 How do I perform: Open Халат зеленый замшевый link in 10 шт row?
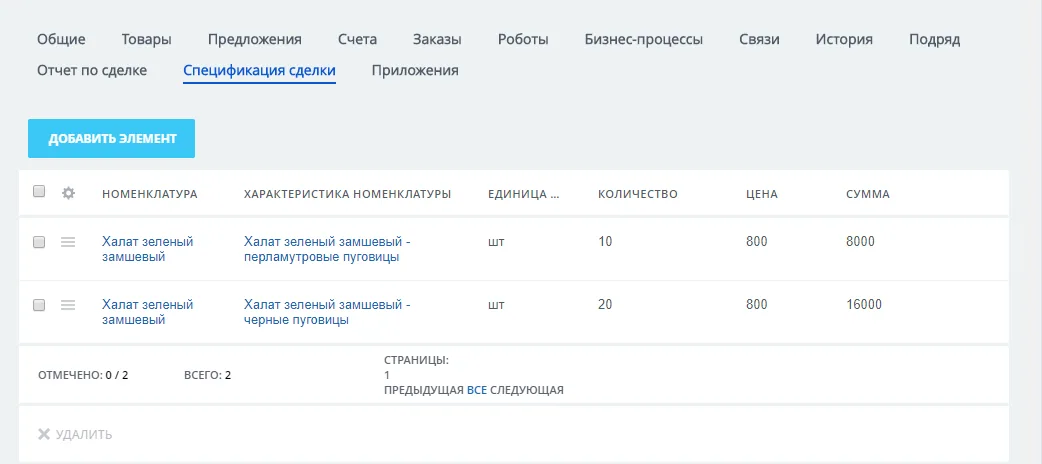[148, 249]
